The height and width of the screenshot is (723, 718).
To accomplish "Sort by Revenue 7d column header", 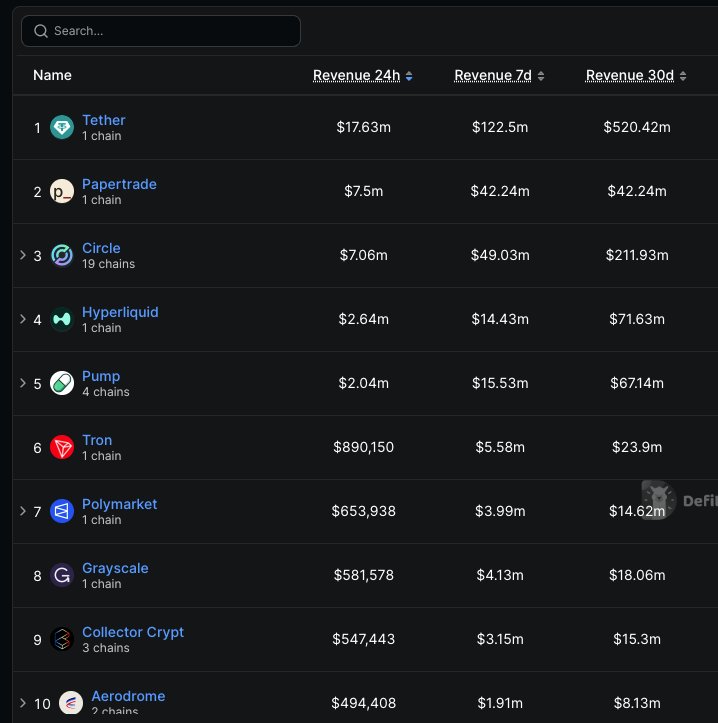I will [493, 75].
